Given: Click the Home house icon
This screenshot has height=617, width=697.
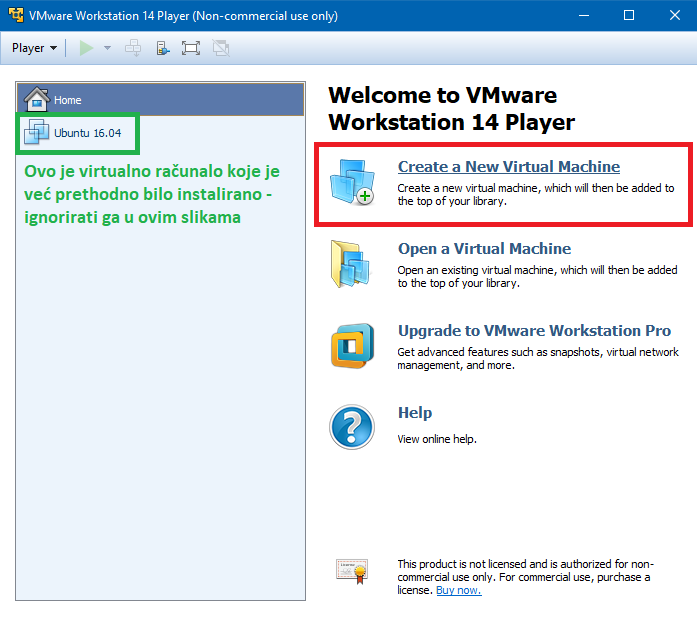Looking at the screenshot, I should tap(36, 99).
